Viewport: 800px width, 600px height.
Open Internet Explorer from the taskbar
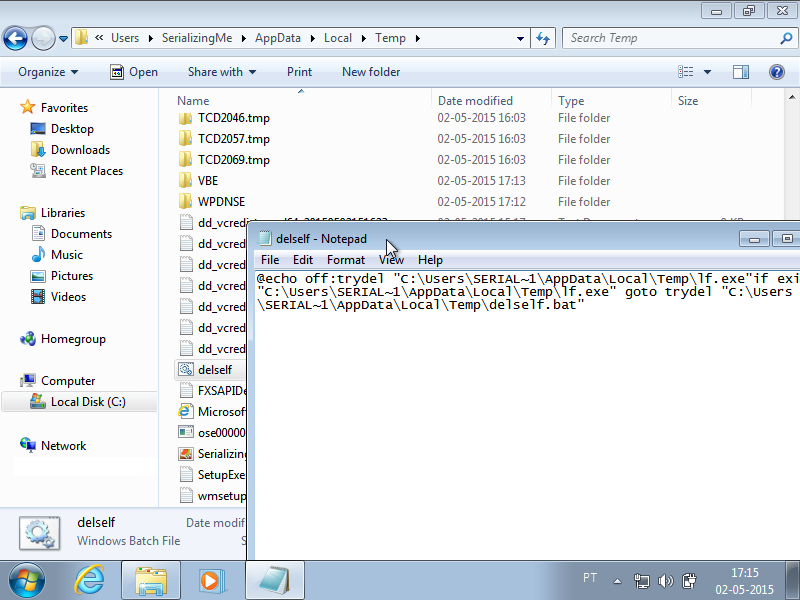tap(91, 579)
